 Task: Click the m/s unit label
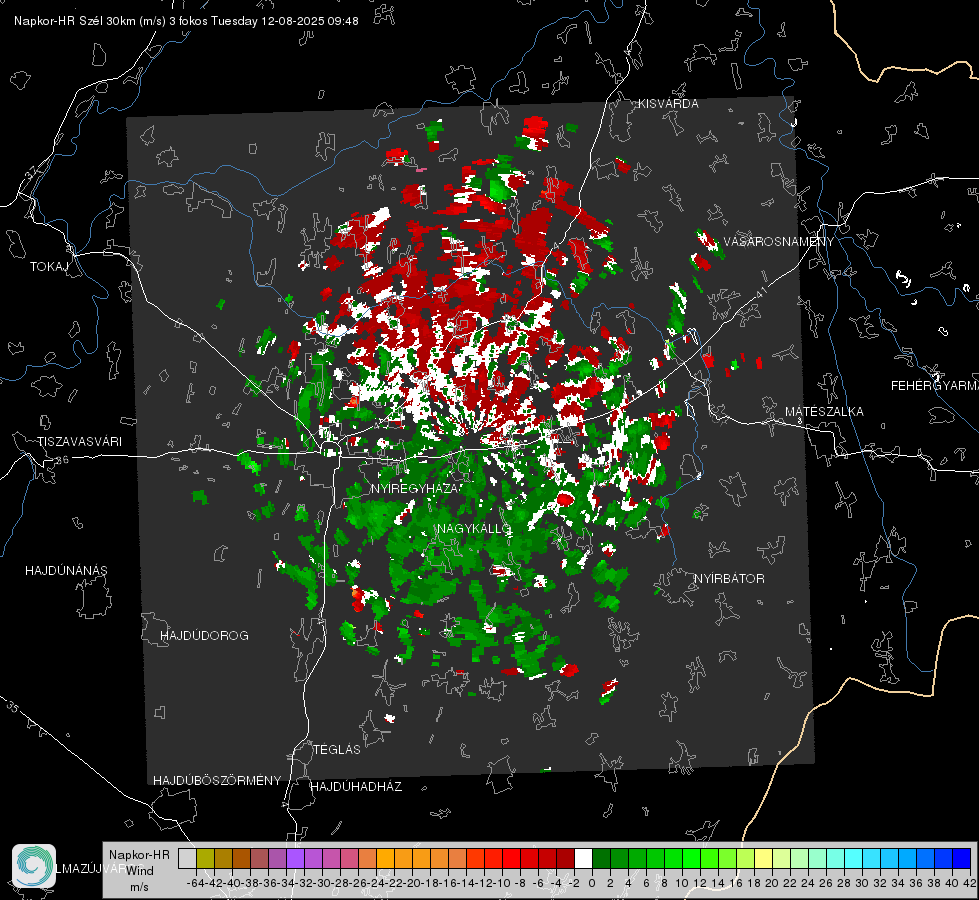click(x=139, y=887)
